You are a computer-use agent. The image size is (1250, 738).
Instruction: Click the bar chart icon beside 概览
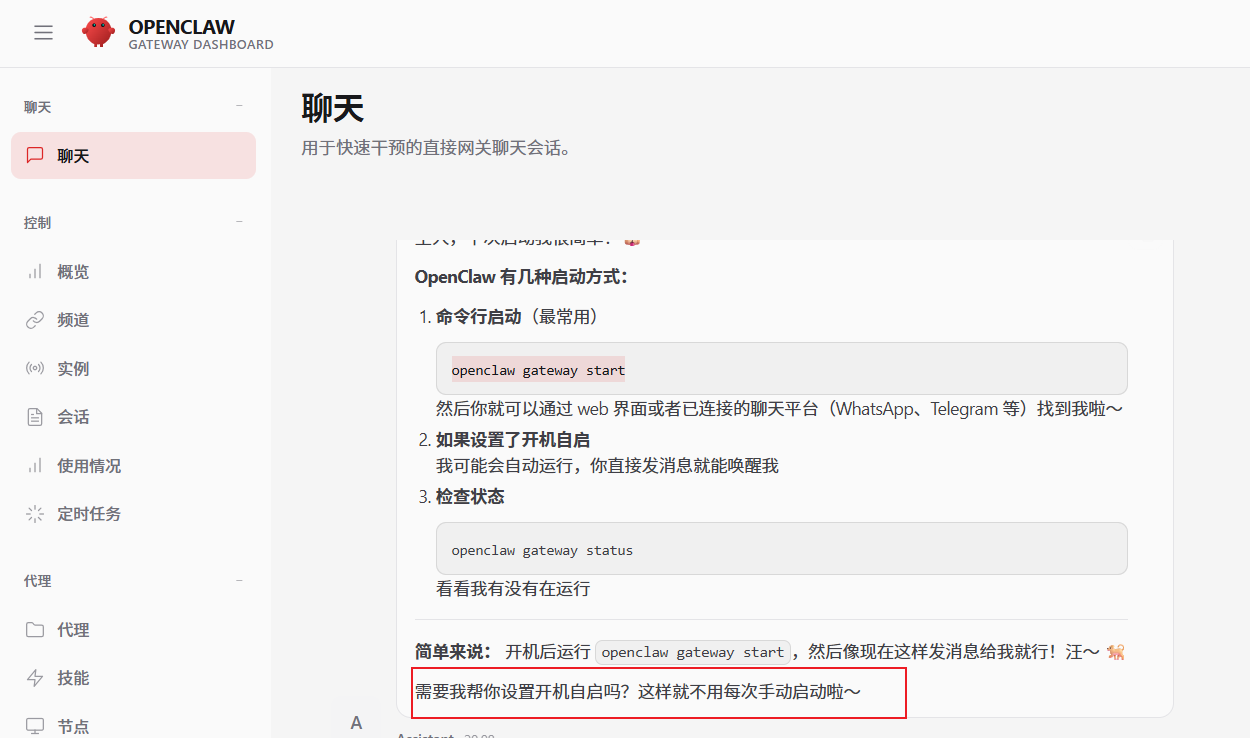point(35,272)
